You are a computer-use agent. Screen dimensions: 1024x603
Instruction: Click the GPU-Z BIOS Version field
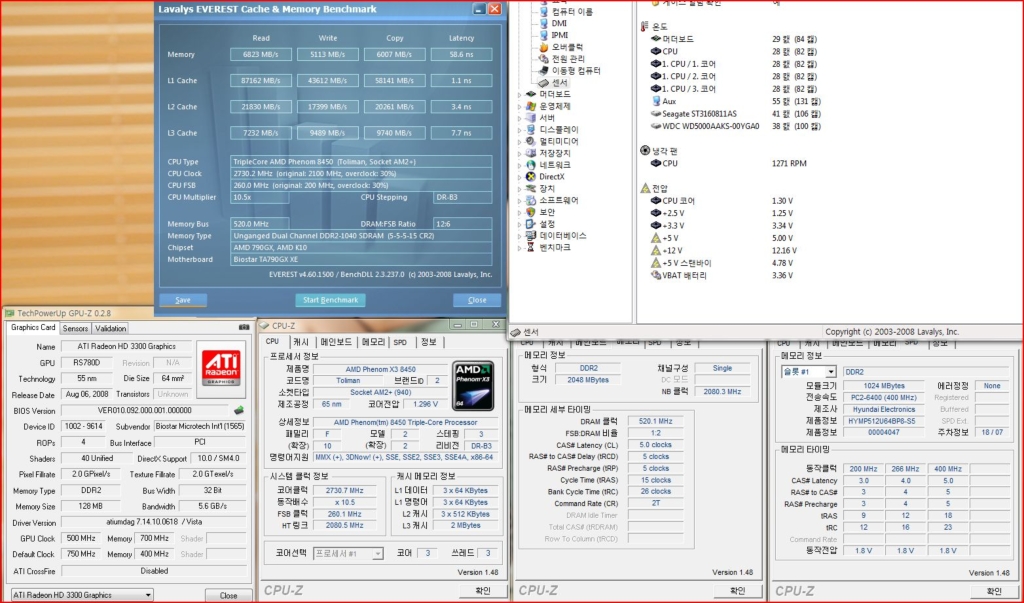(146, 411)
